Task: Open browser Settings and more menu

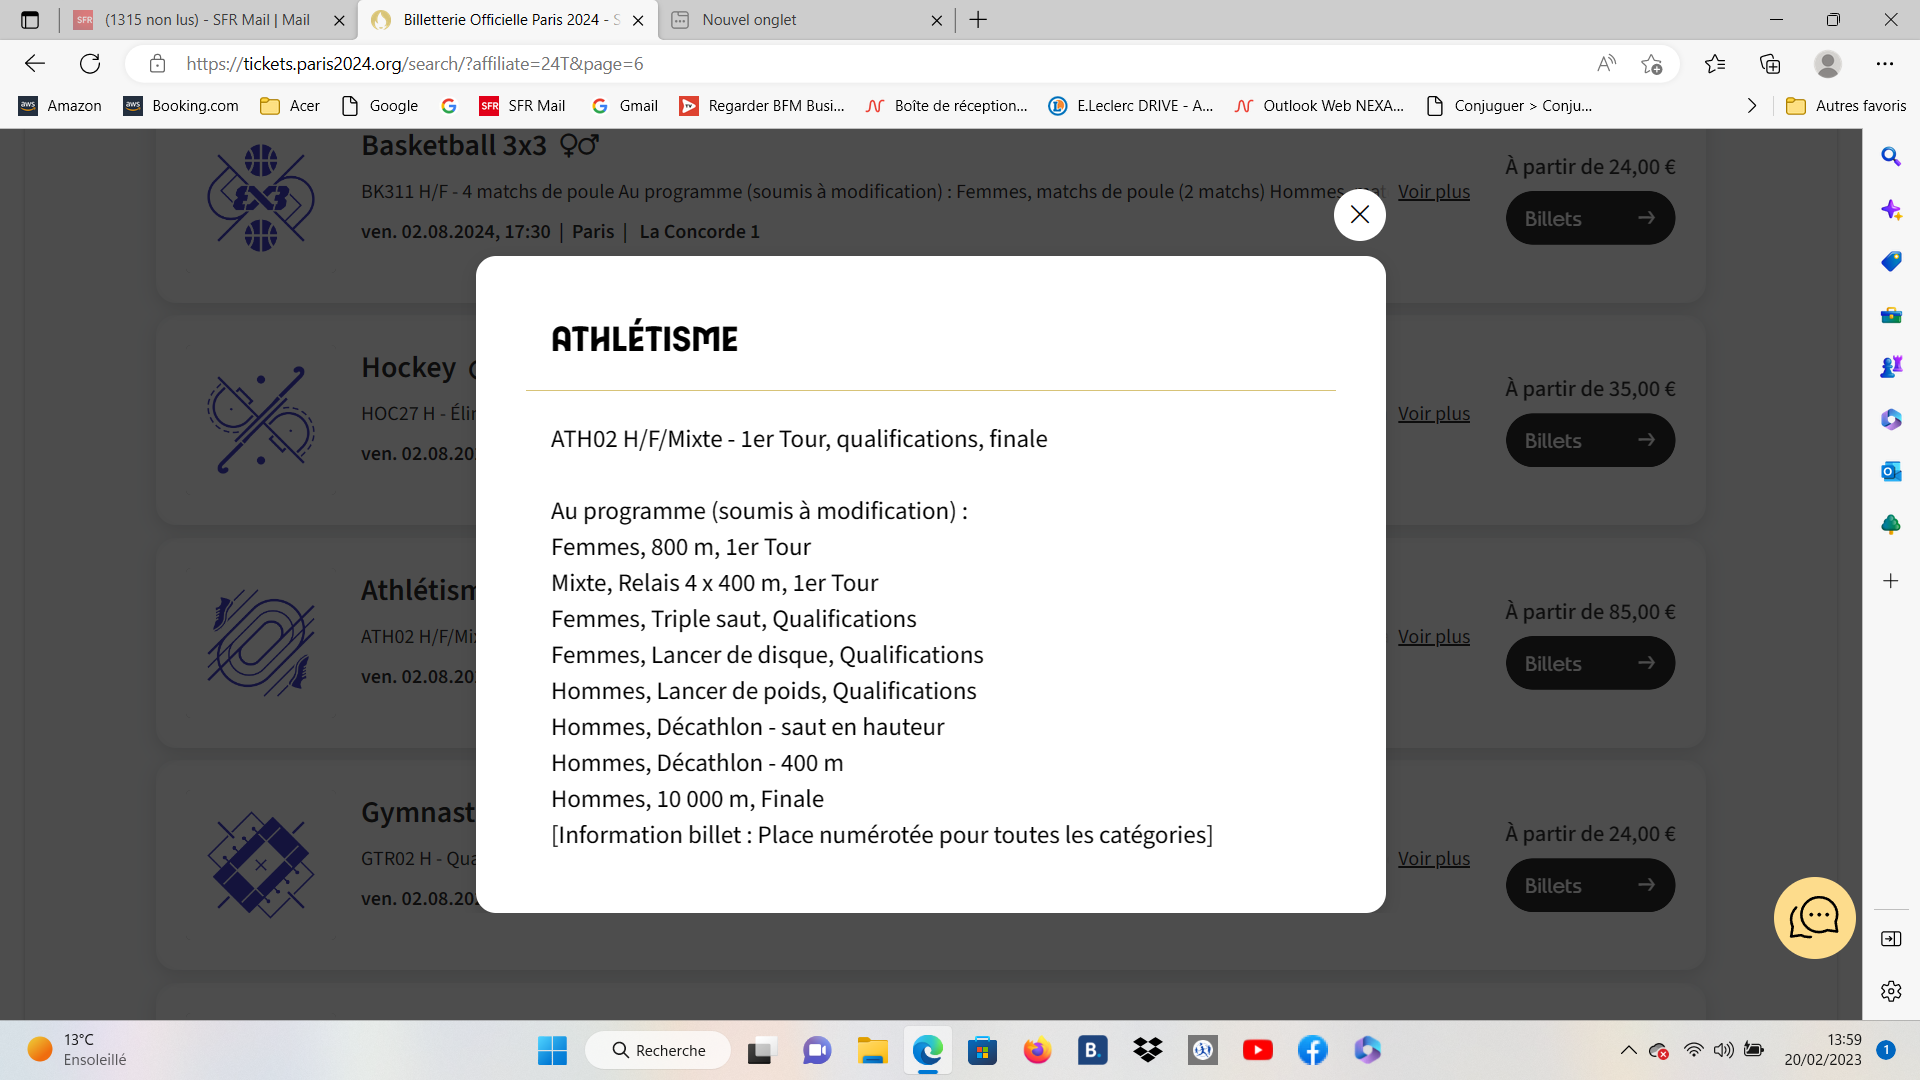Action: tap(1884, 64)
